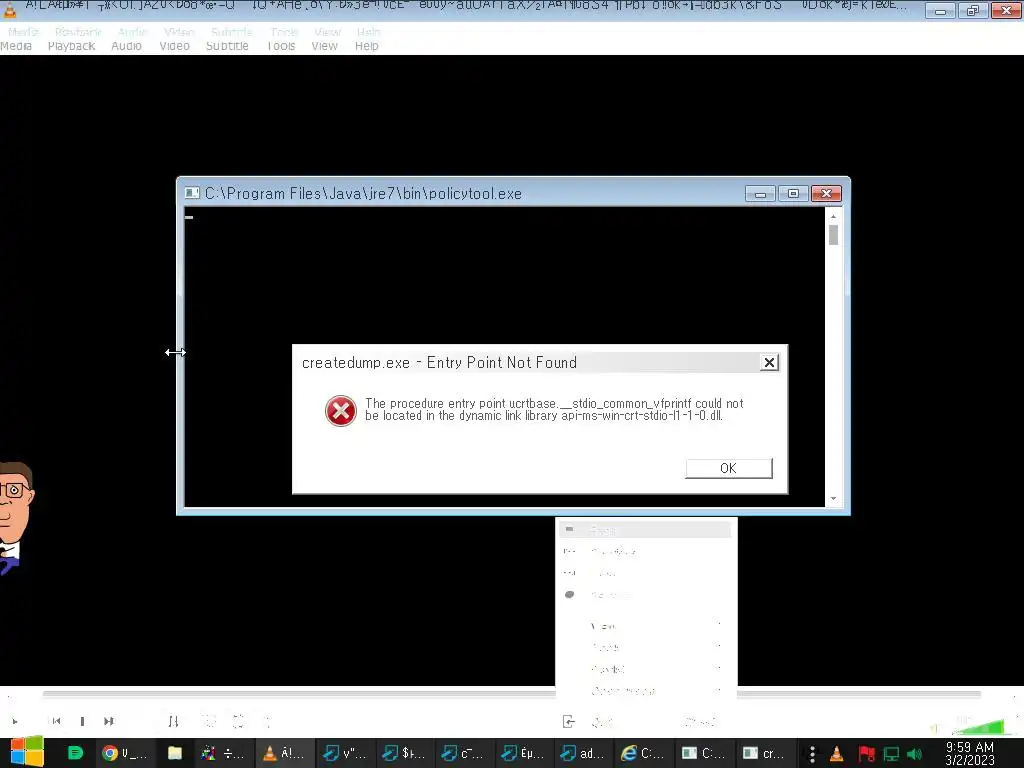The height and width of the screenshot is (768, 1024).
Task: Show hidden system tray icons
Action: coord(812,754)
